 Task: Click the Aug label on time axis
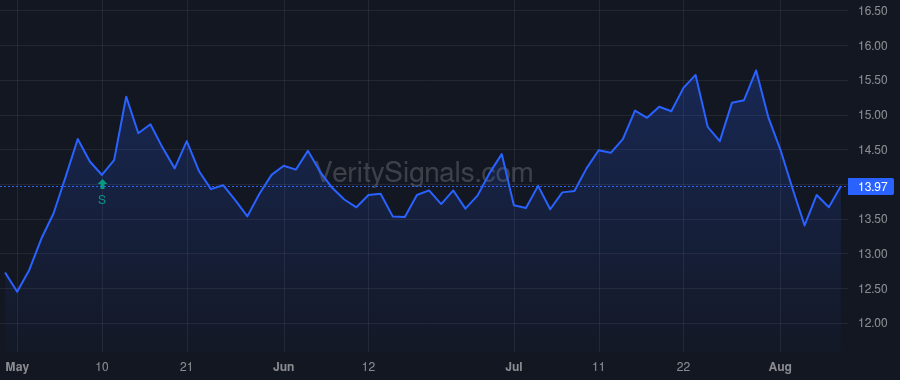point(781,367)
